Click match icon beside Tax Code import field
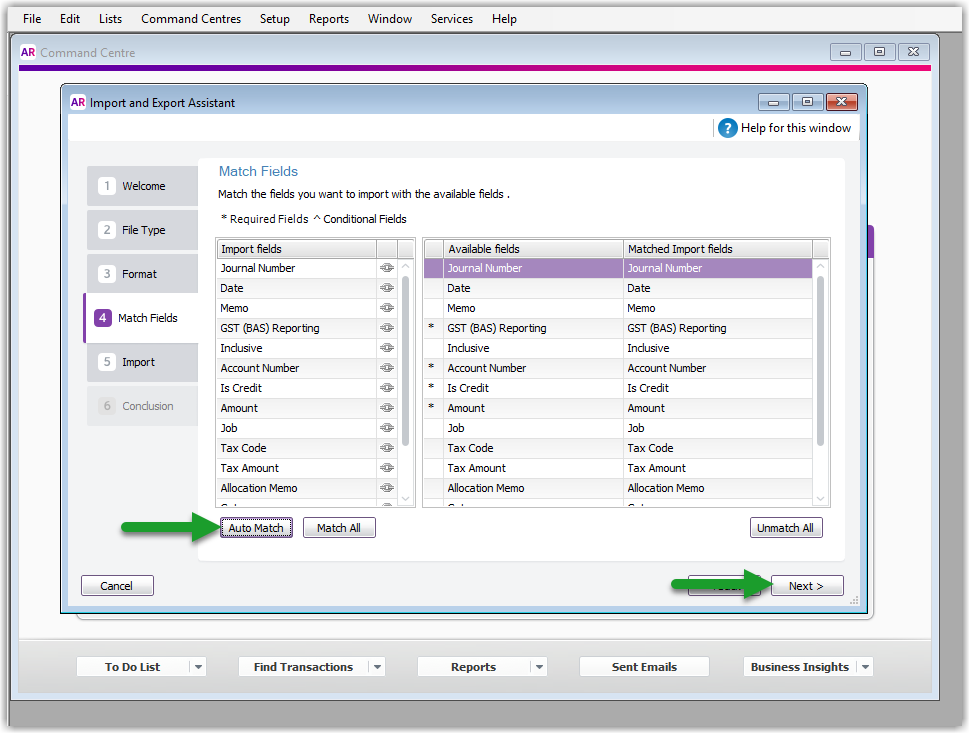The image size is (970, 734). [387, 448]
